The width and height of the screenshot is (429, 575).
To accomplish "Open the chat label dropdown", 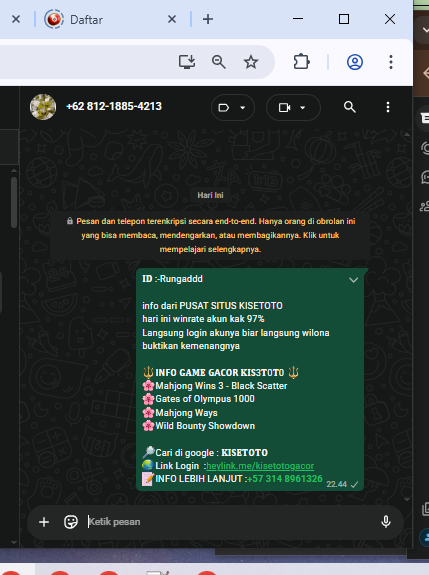I will coord(233,107).
